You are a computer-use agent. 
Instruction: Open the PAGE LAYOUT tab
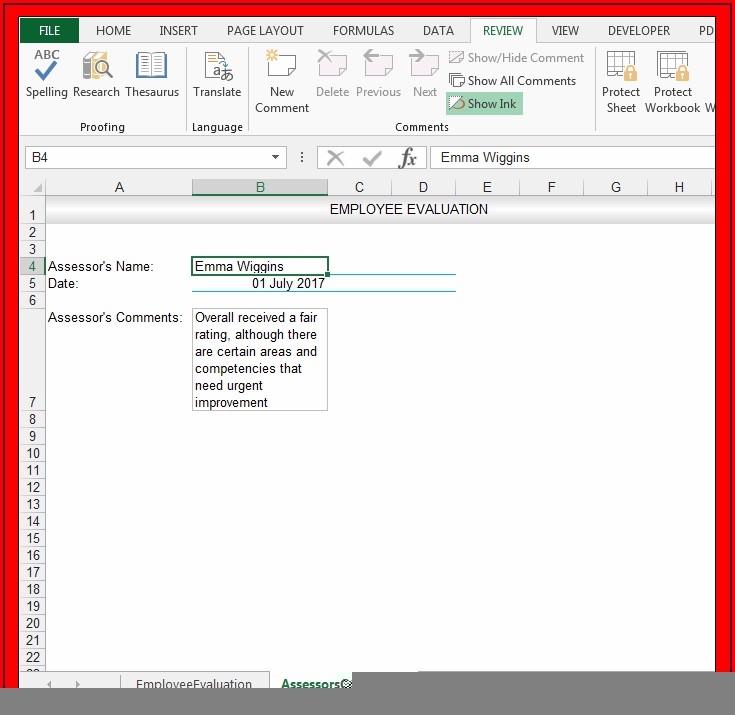[265, 31]
